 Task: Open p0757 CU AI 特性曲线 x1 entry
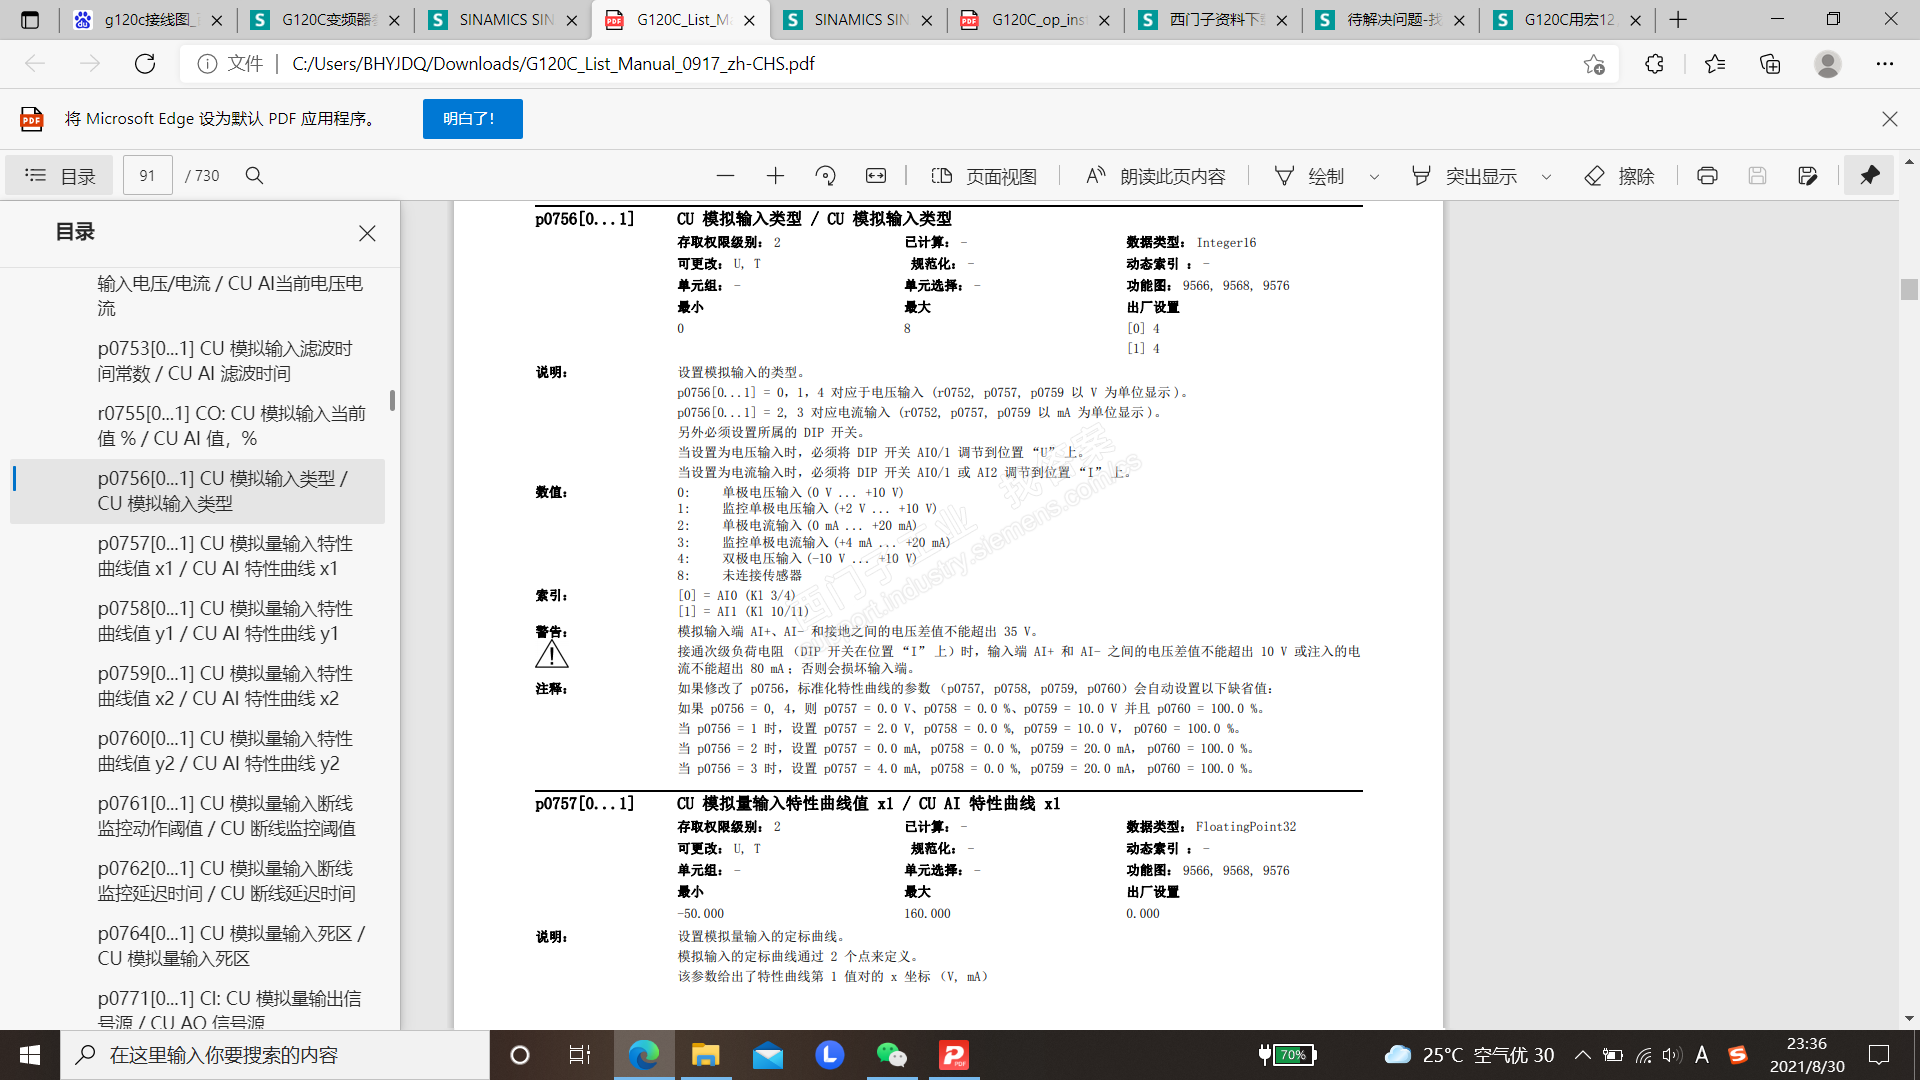(225, 556)
